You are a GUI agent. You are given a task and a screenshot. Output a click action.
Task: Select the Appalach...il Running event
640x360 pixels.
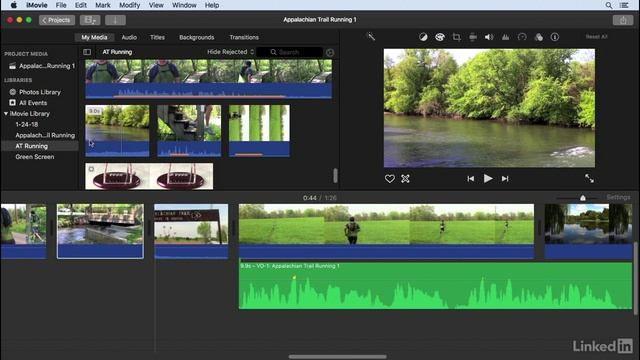[45, 135]
